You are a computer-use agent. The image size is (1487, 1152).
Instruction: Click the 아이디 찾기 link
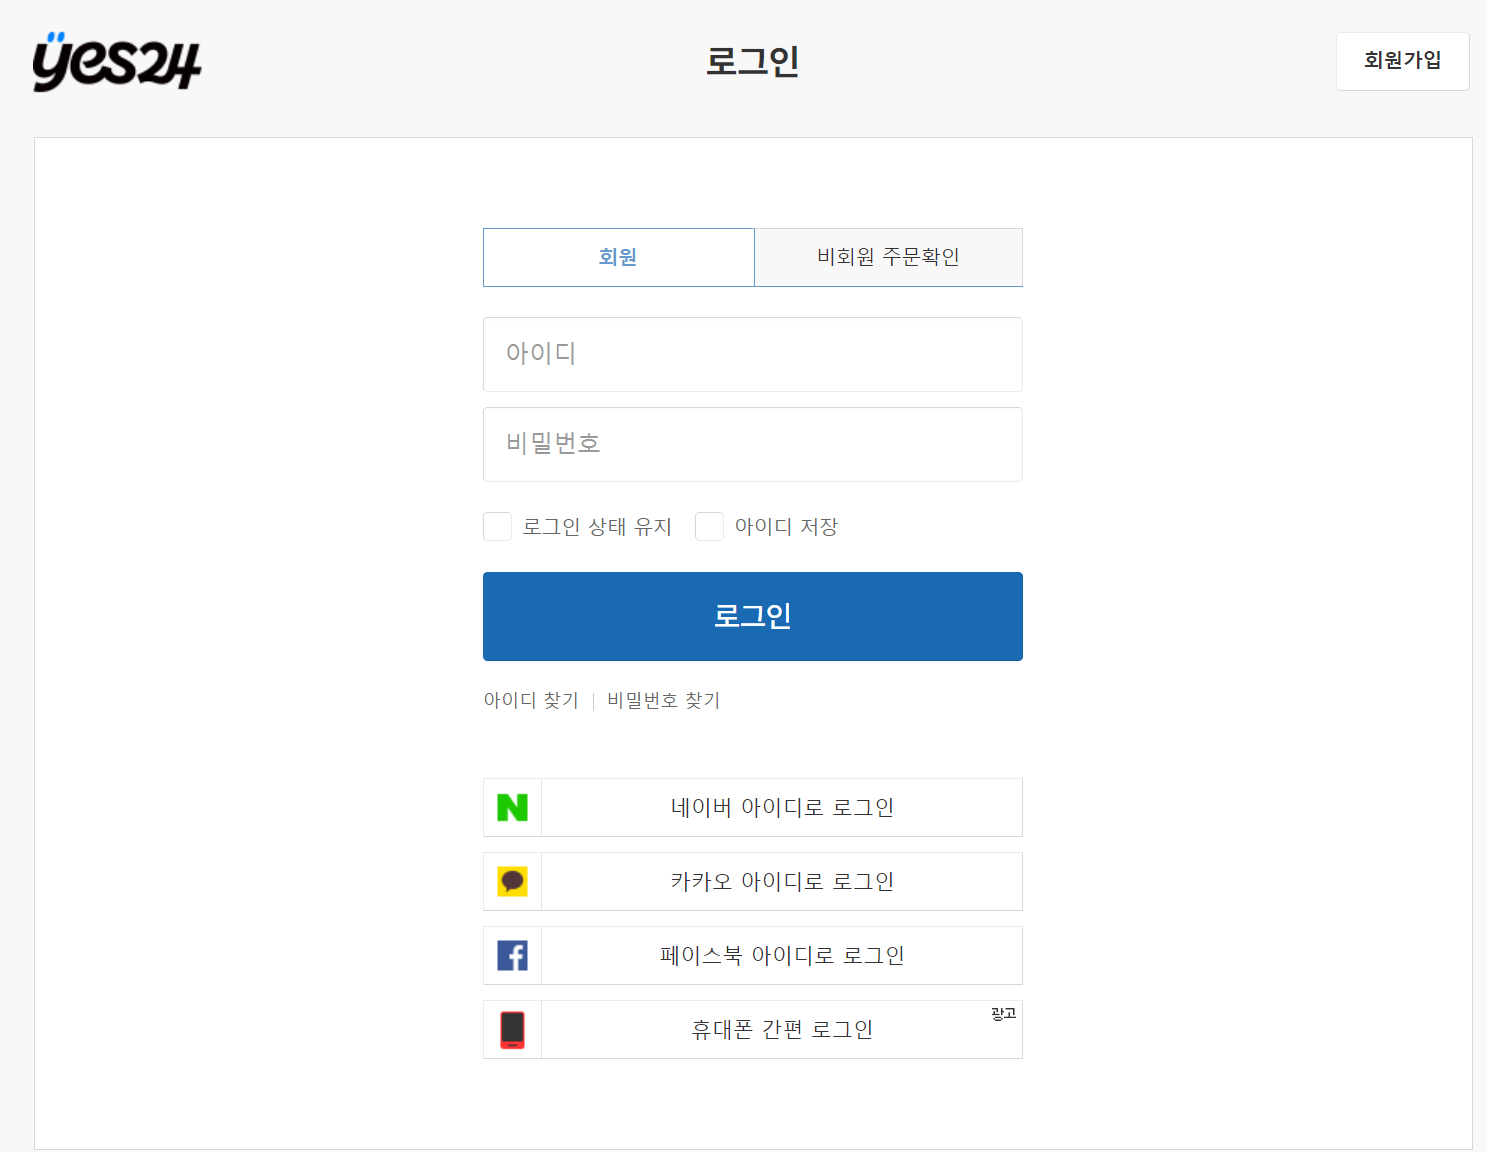tap(531, 700)
